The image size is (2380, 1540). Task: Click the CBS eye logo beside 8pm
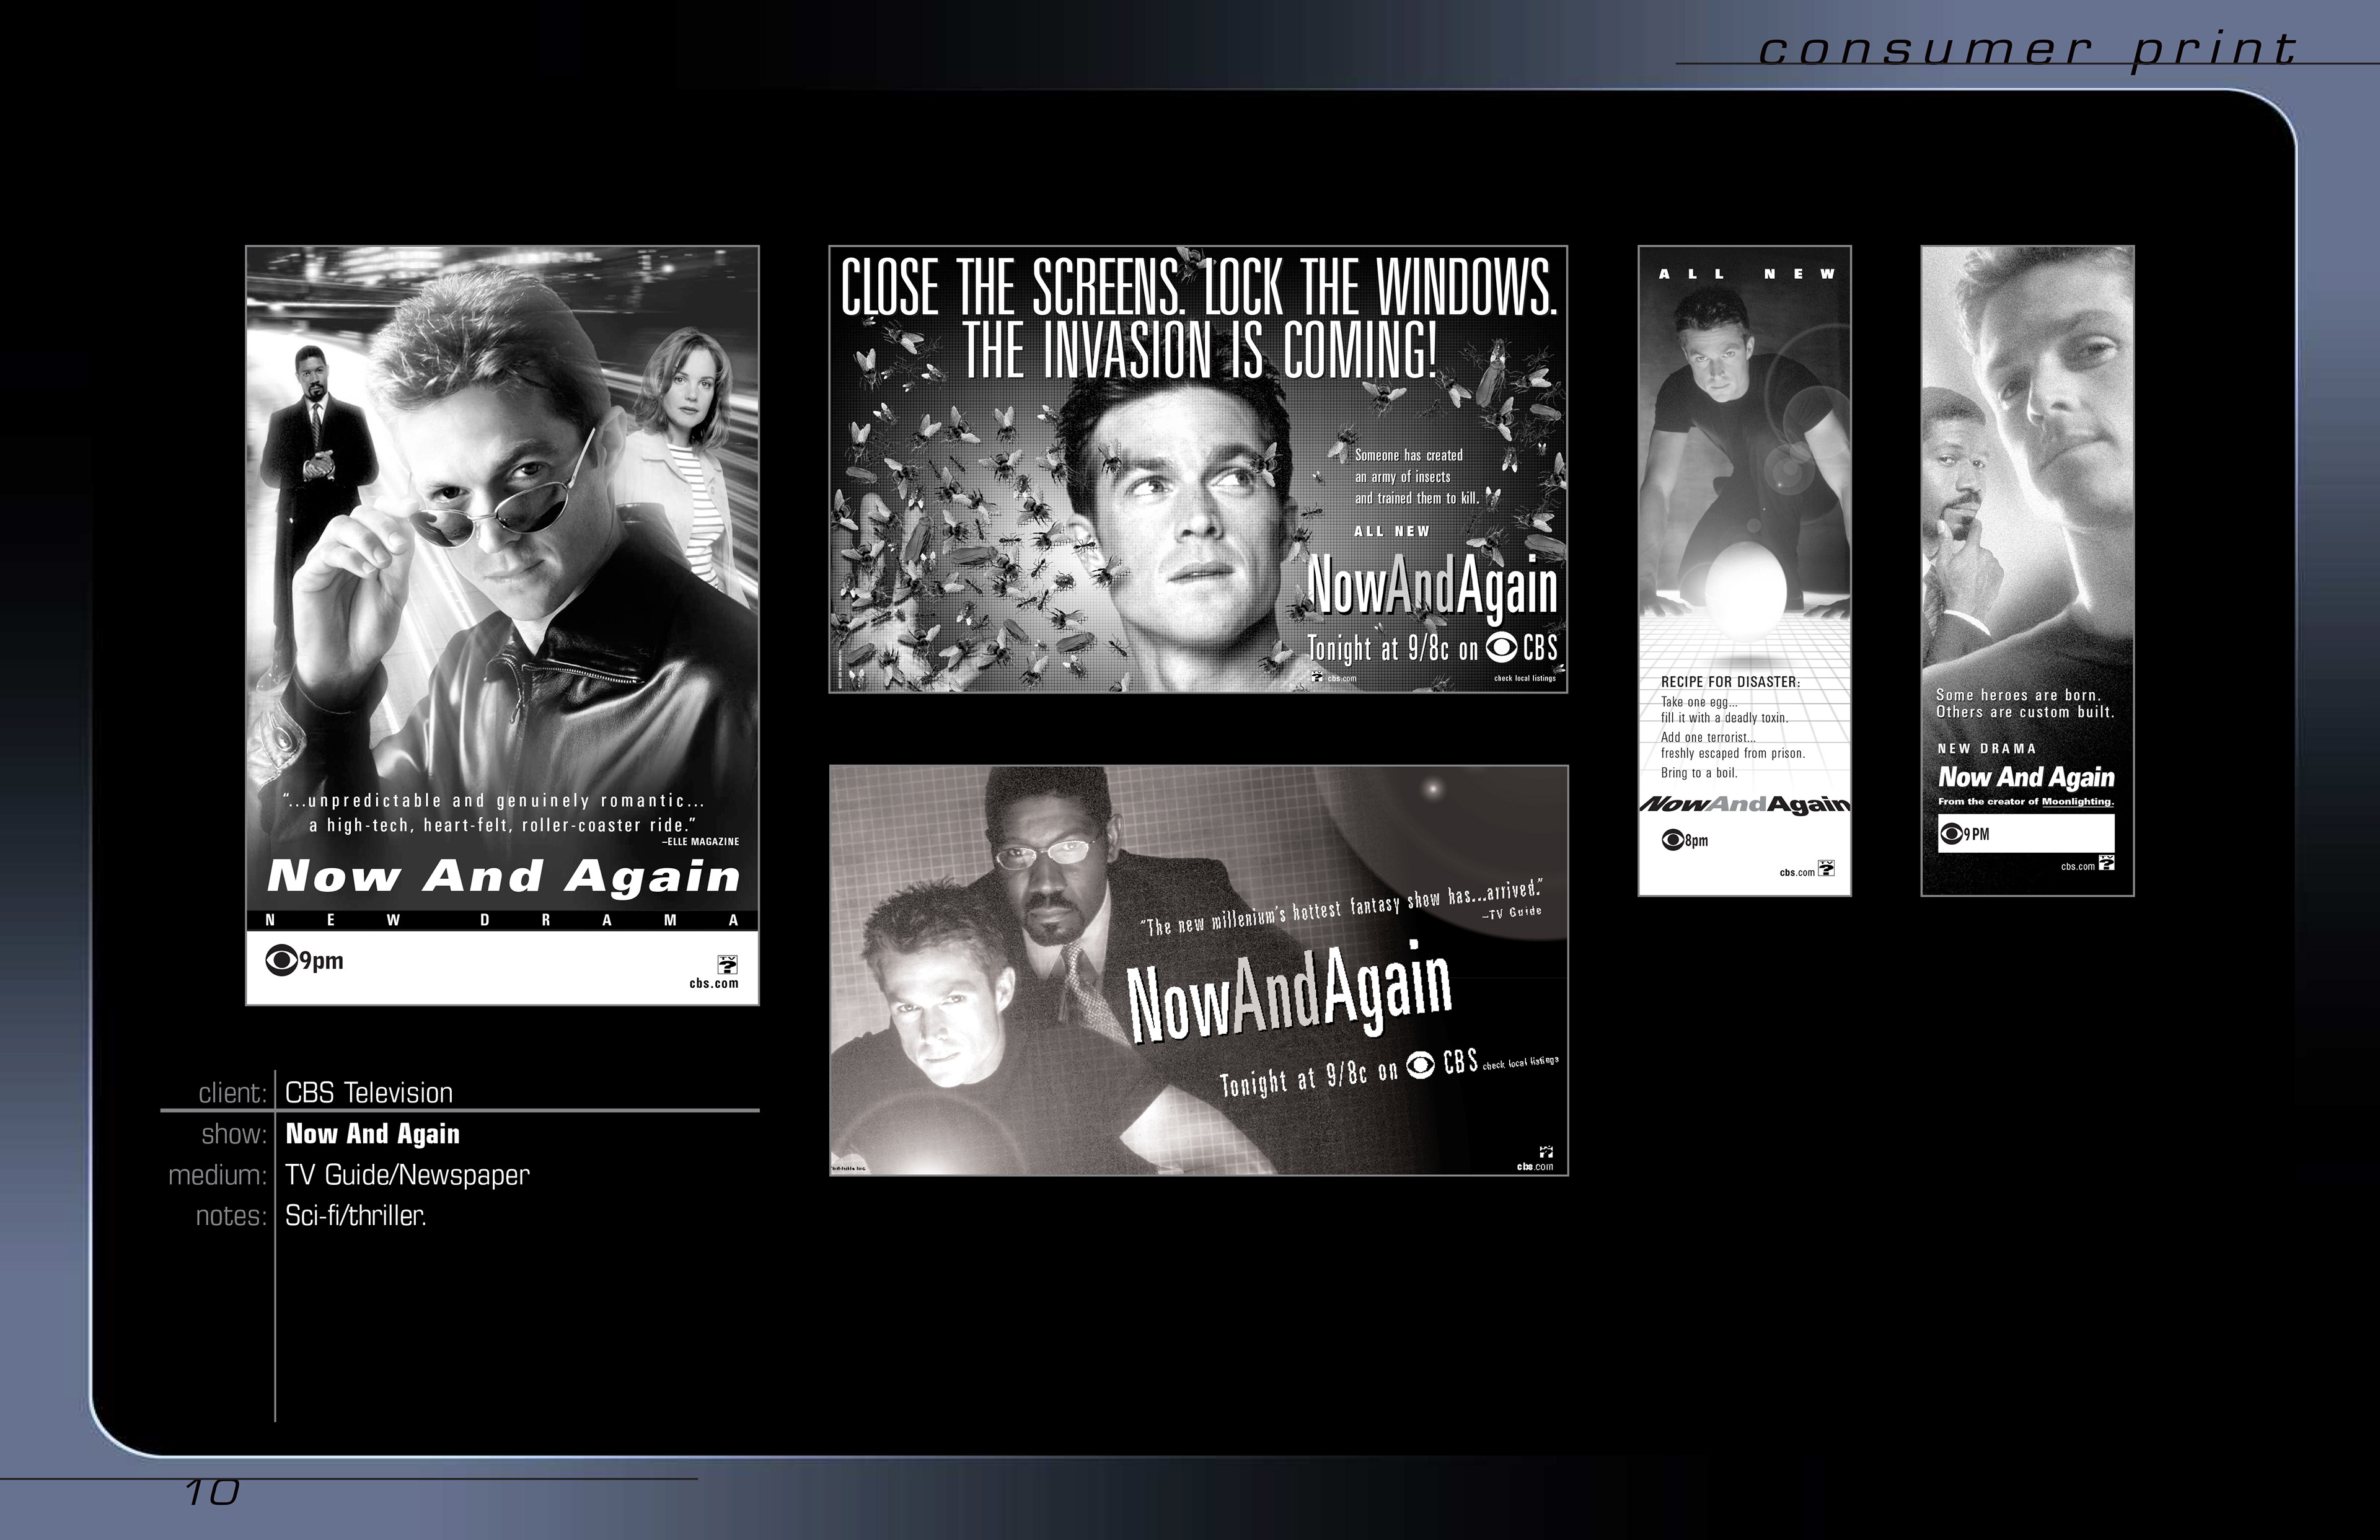point(1672,840)
